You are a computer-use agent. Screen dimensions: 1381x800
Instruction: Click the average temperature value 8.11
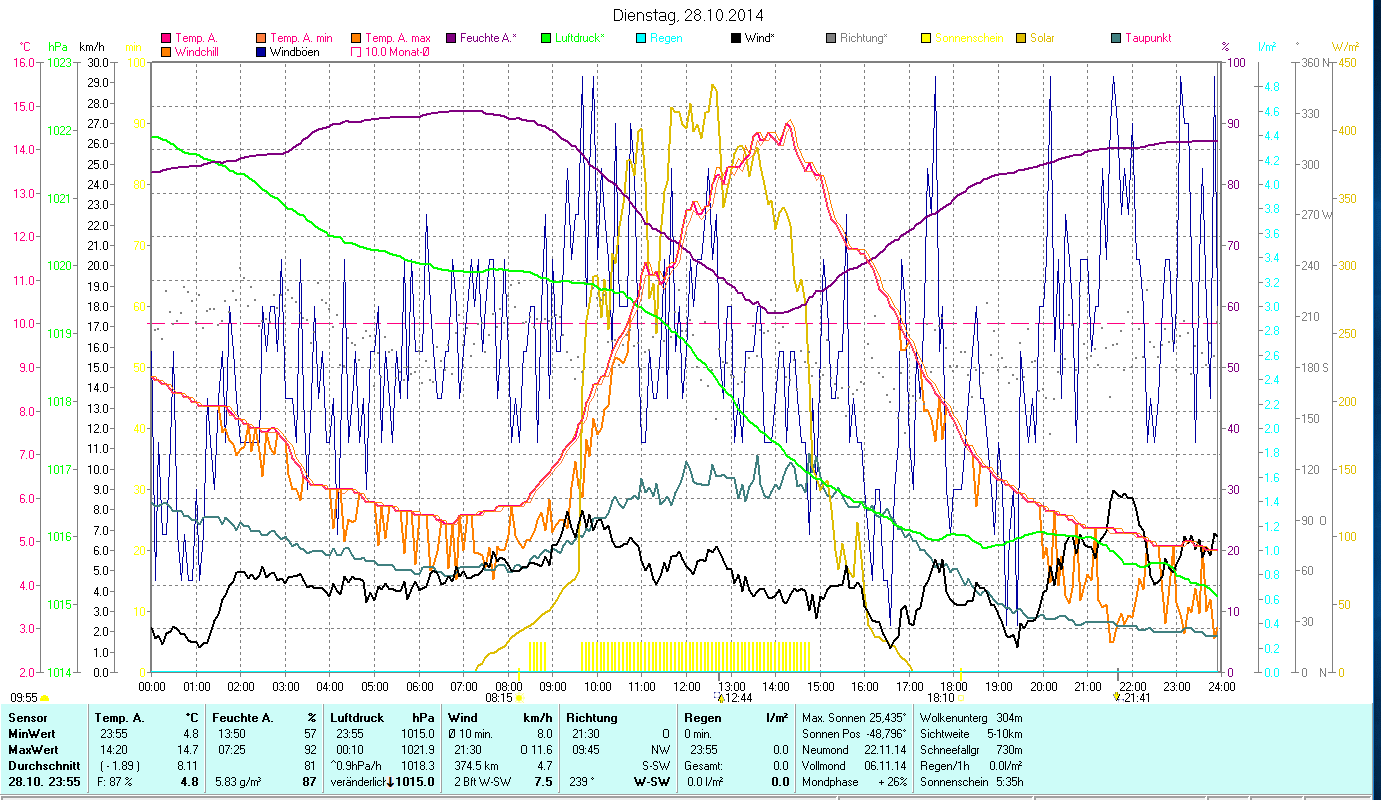(189, 765)
